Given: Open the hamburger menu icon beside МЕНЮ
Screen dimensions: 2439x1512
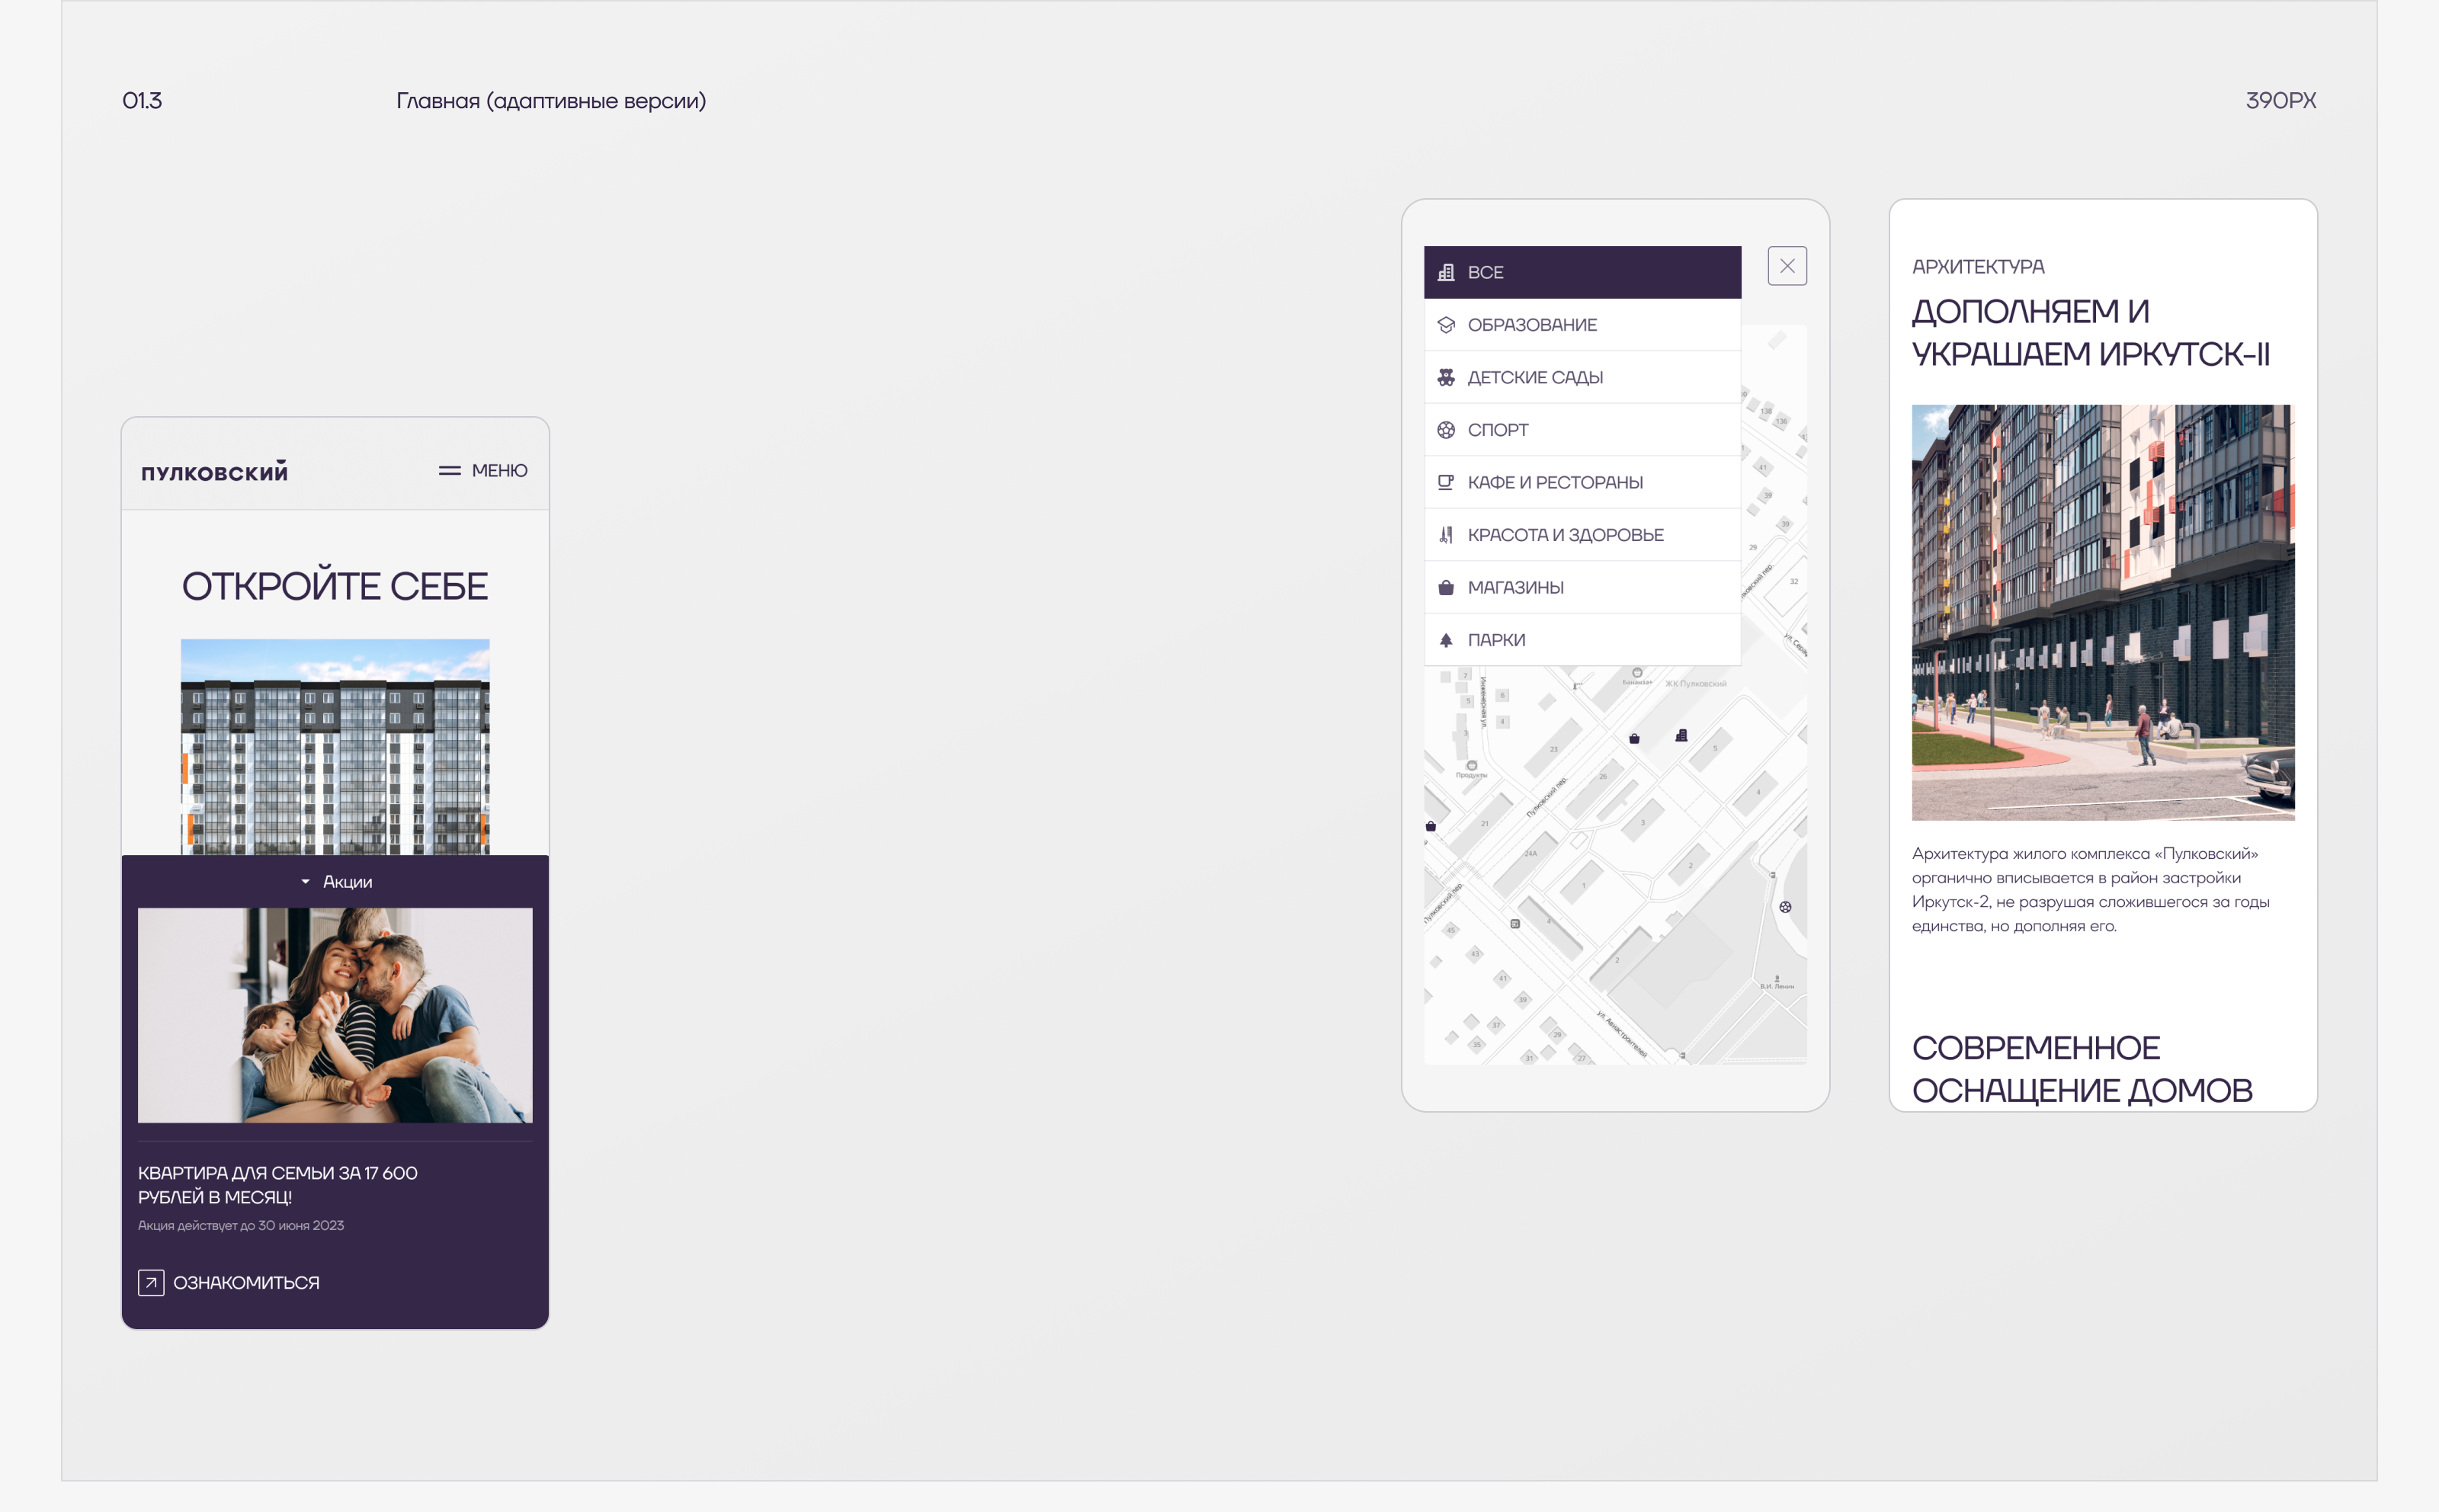Looking at the screenshot, I should [449, 471].
